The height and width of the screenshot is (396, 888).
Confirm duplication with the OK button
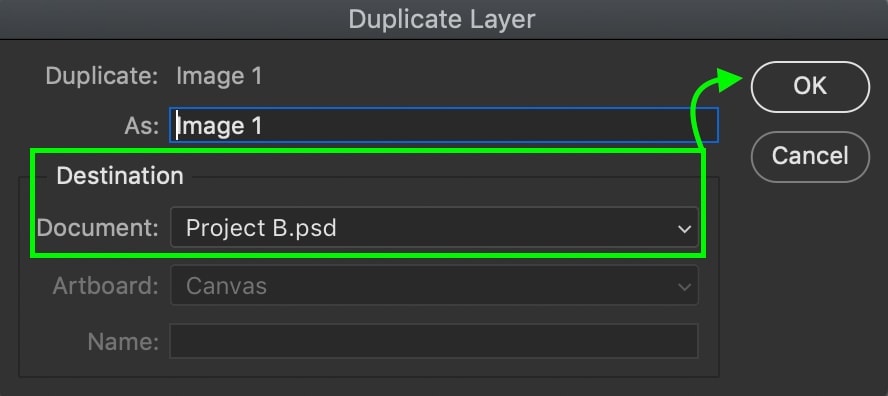pos(810,87)
